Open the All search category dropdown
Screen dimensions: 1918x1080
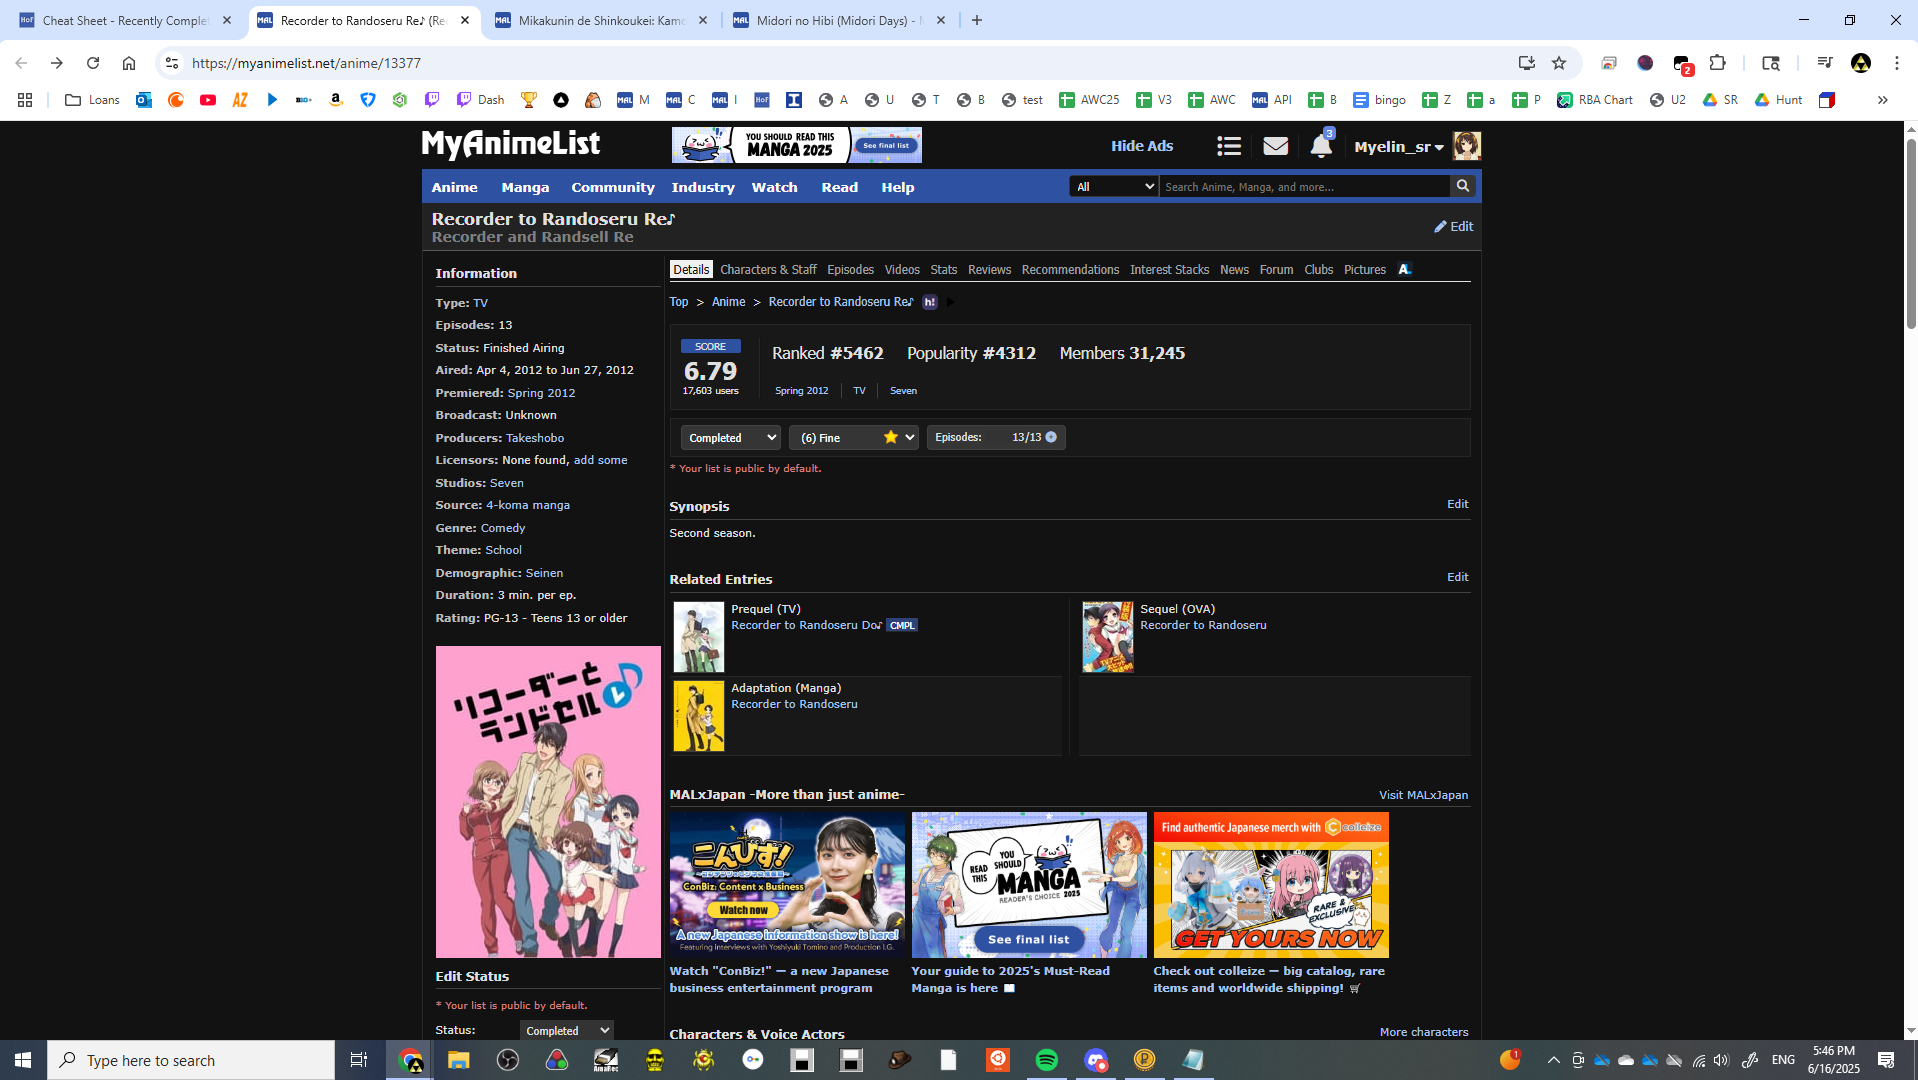1113,187
